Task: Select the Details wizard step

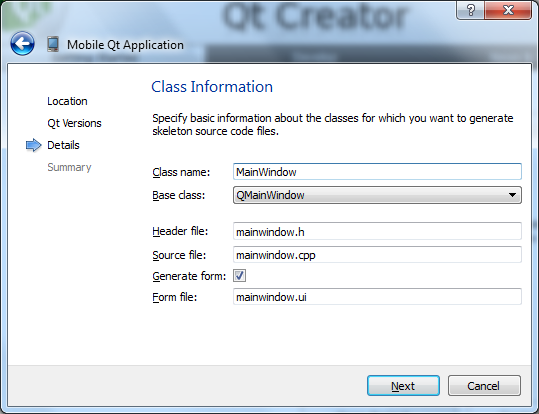Action: [x=63, y=145]
